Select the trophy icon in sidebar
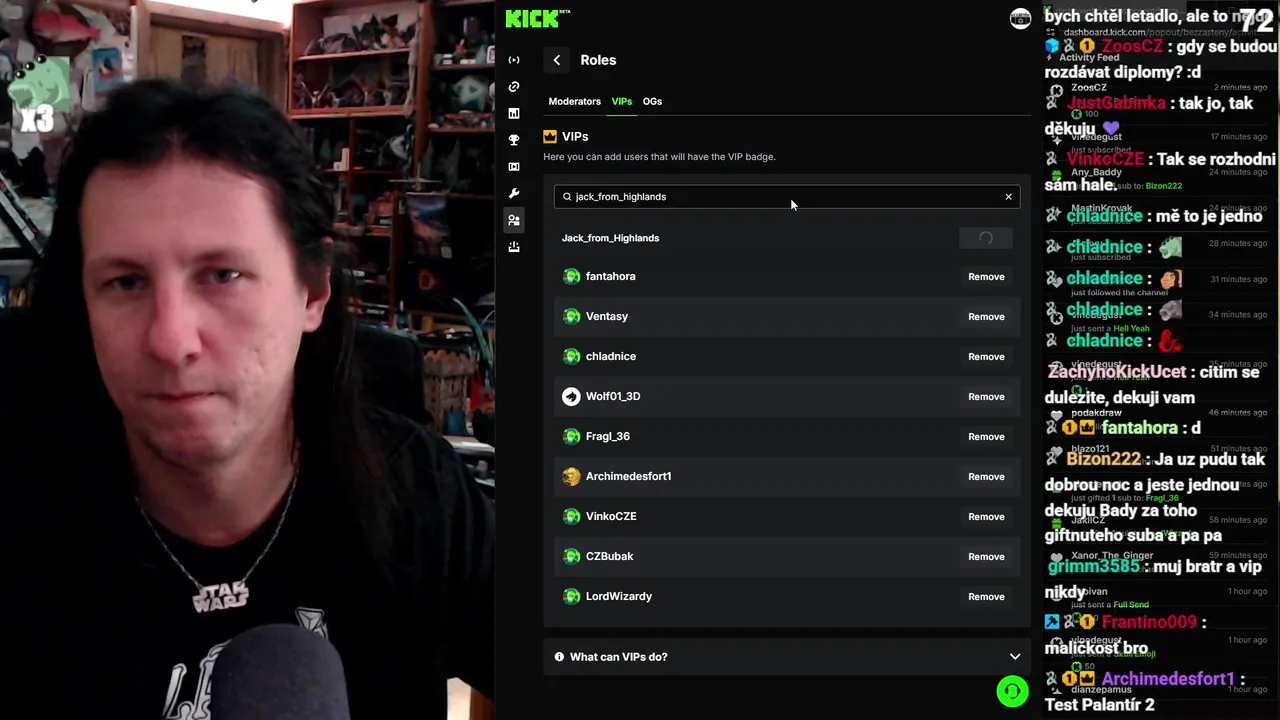The height and width of the screenshot is (720, 1280). pyautogui.click(x=514, y=140)
